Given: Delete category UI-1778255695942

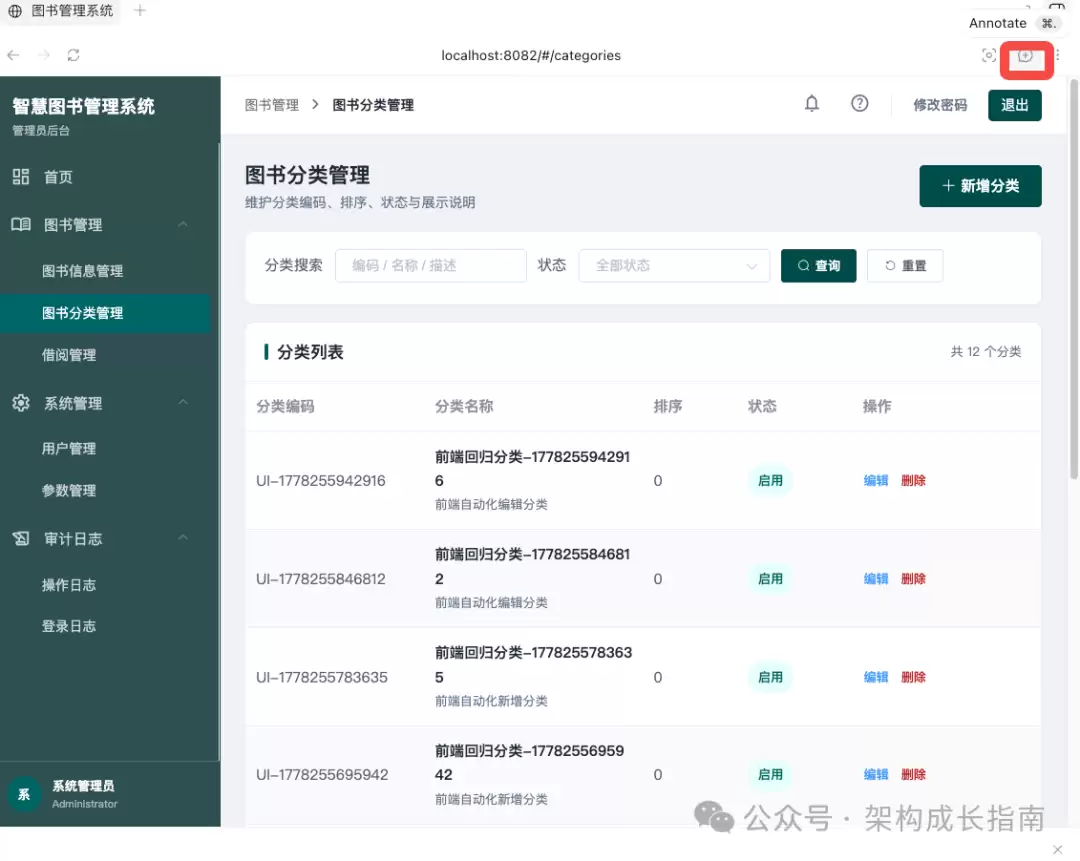Looking at the screenshot, I should [x=913, y=774].
